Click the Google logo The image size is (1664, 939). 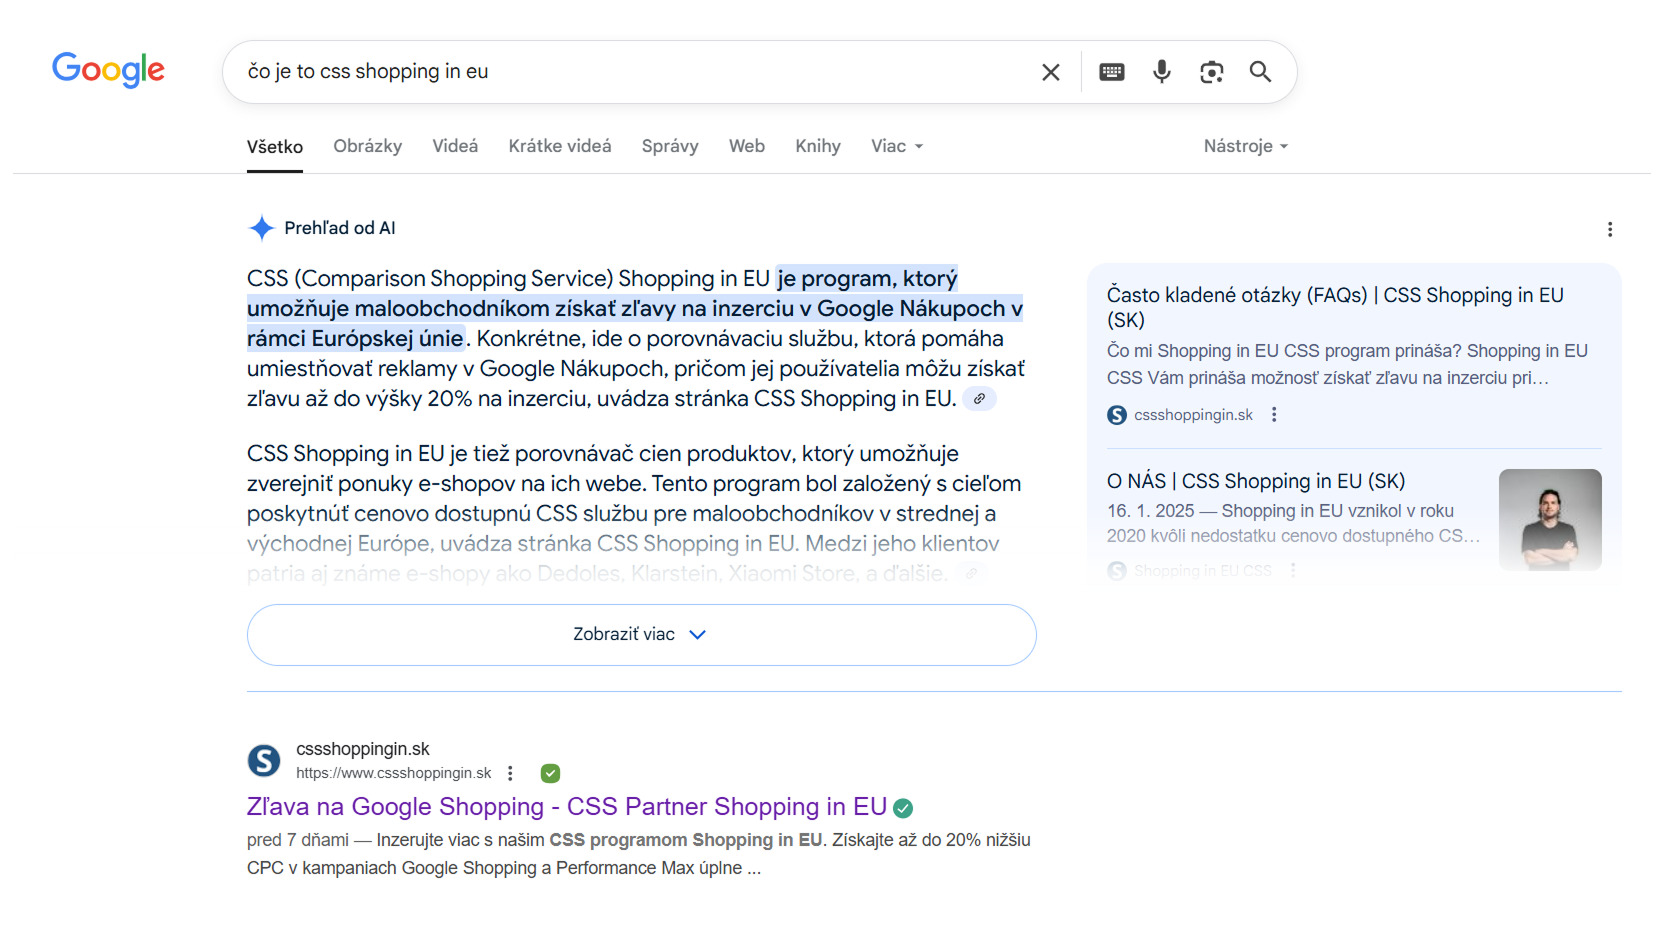108,70
